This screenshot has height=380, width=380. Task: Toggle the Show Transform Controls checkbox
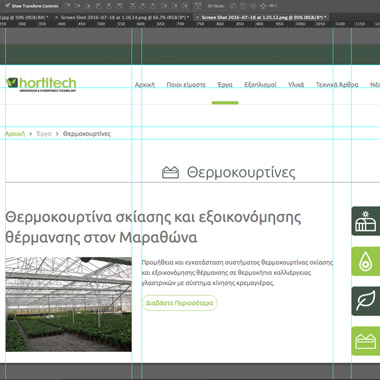click(x=7, y=6)
